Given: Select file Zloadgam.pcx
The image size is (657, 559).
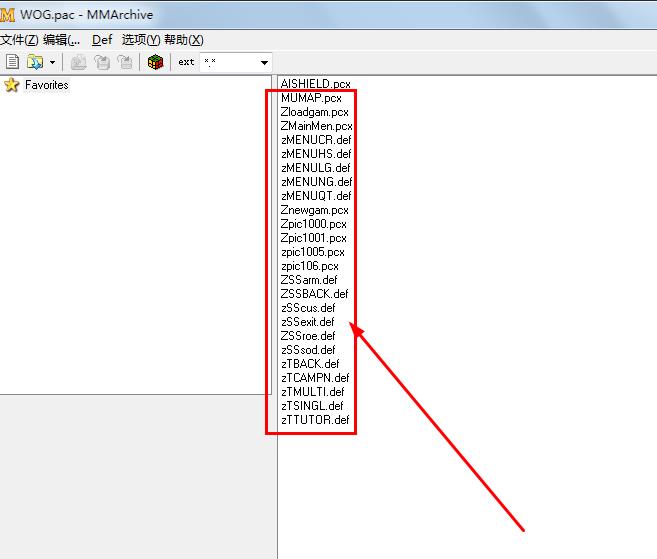Looking at the screenshot, I should [x=314, y=112].
